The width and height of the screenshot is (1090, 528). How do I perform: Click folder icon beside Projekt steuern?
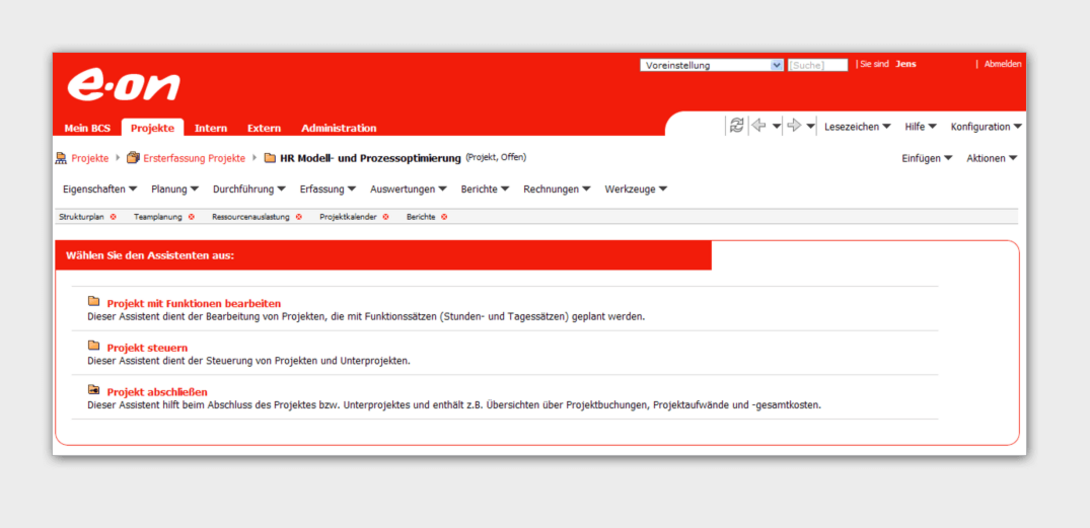[x=94, y=345]
